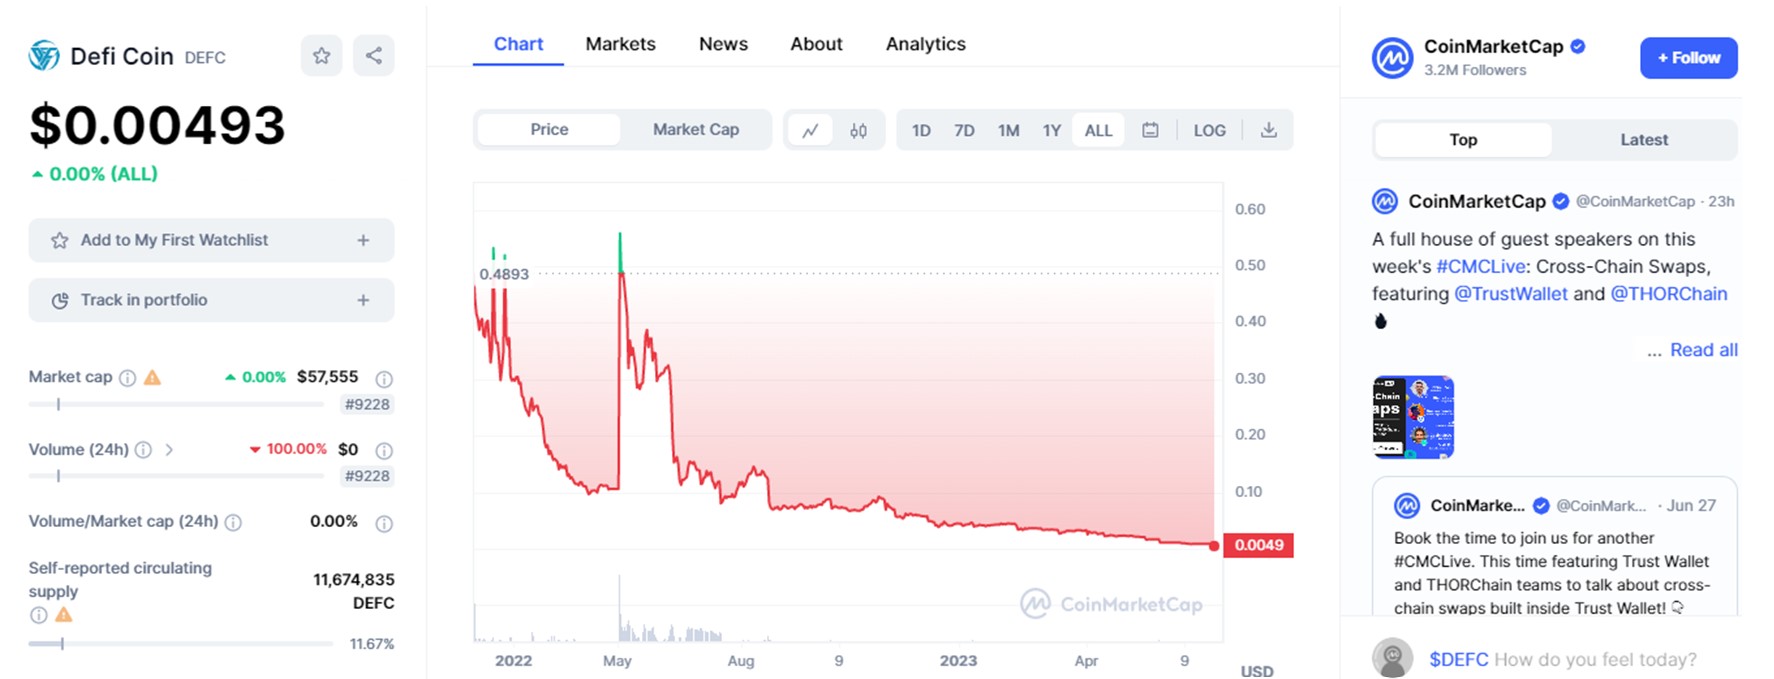1774x679 pixels.
Task: Enable LOG scale on chart
Action: click(x=1209, y=130)
